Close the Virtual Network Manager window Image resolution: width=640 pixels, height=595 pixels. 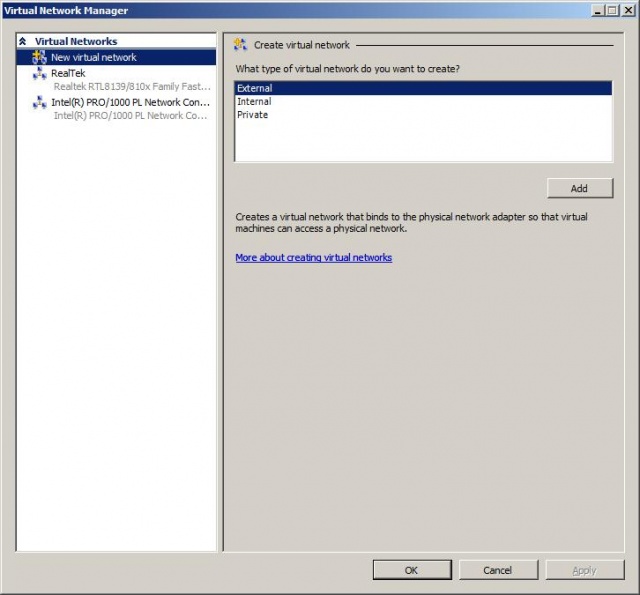point(627,10)
